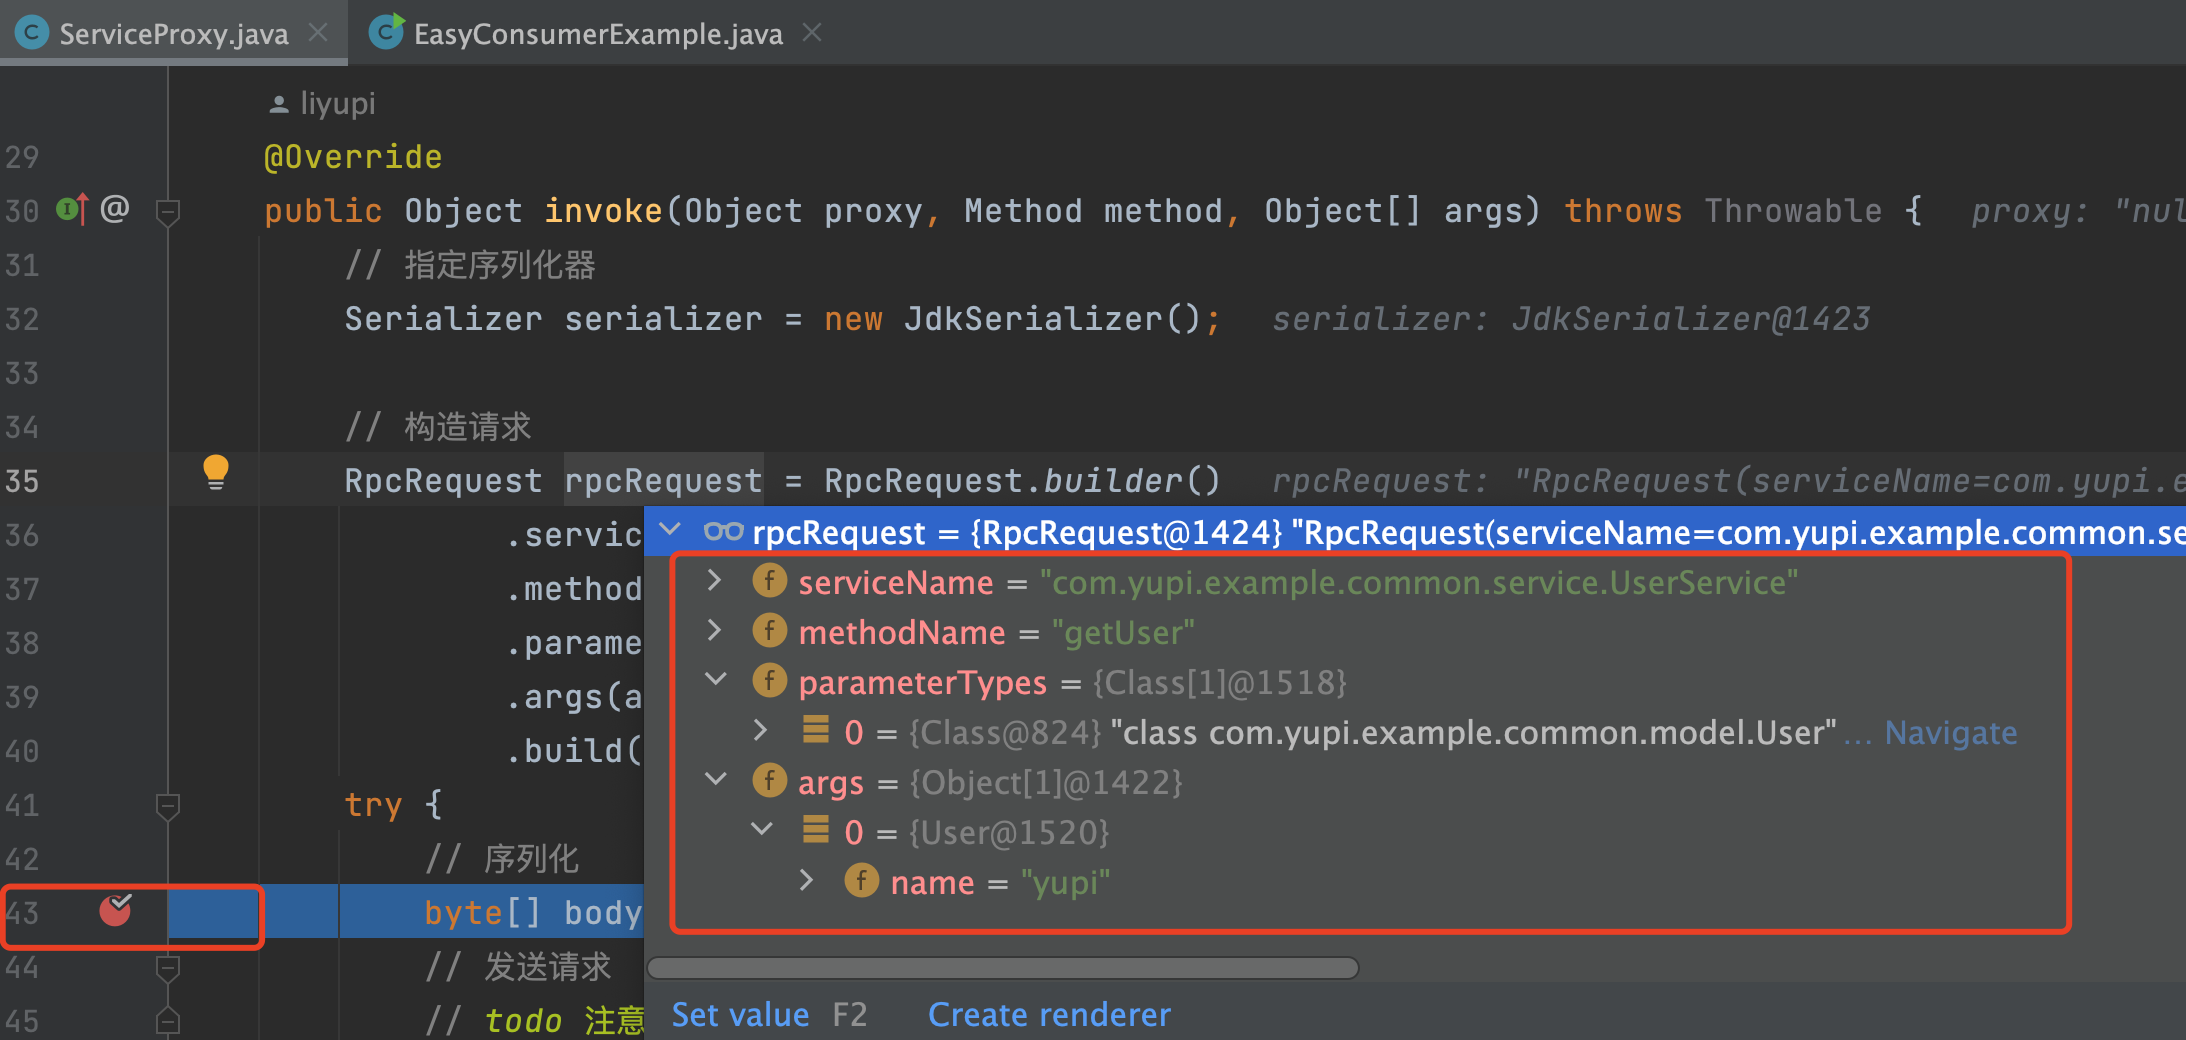2186x1040 pixels.
Task: Toggle fold marker on invoke method line 30
Action: (168, 211)
